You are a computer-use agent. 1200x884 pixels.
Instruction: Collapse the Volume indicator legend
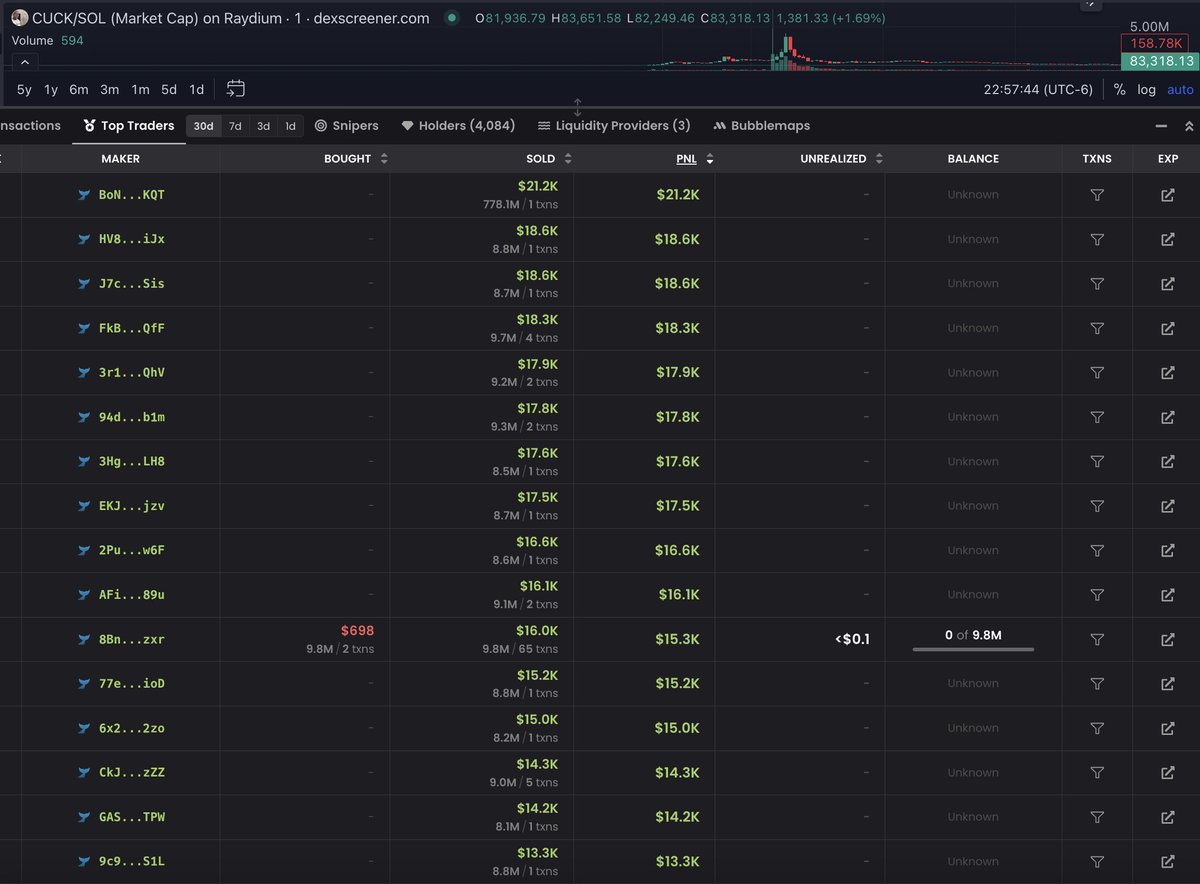click(x=25, y=62)
